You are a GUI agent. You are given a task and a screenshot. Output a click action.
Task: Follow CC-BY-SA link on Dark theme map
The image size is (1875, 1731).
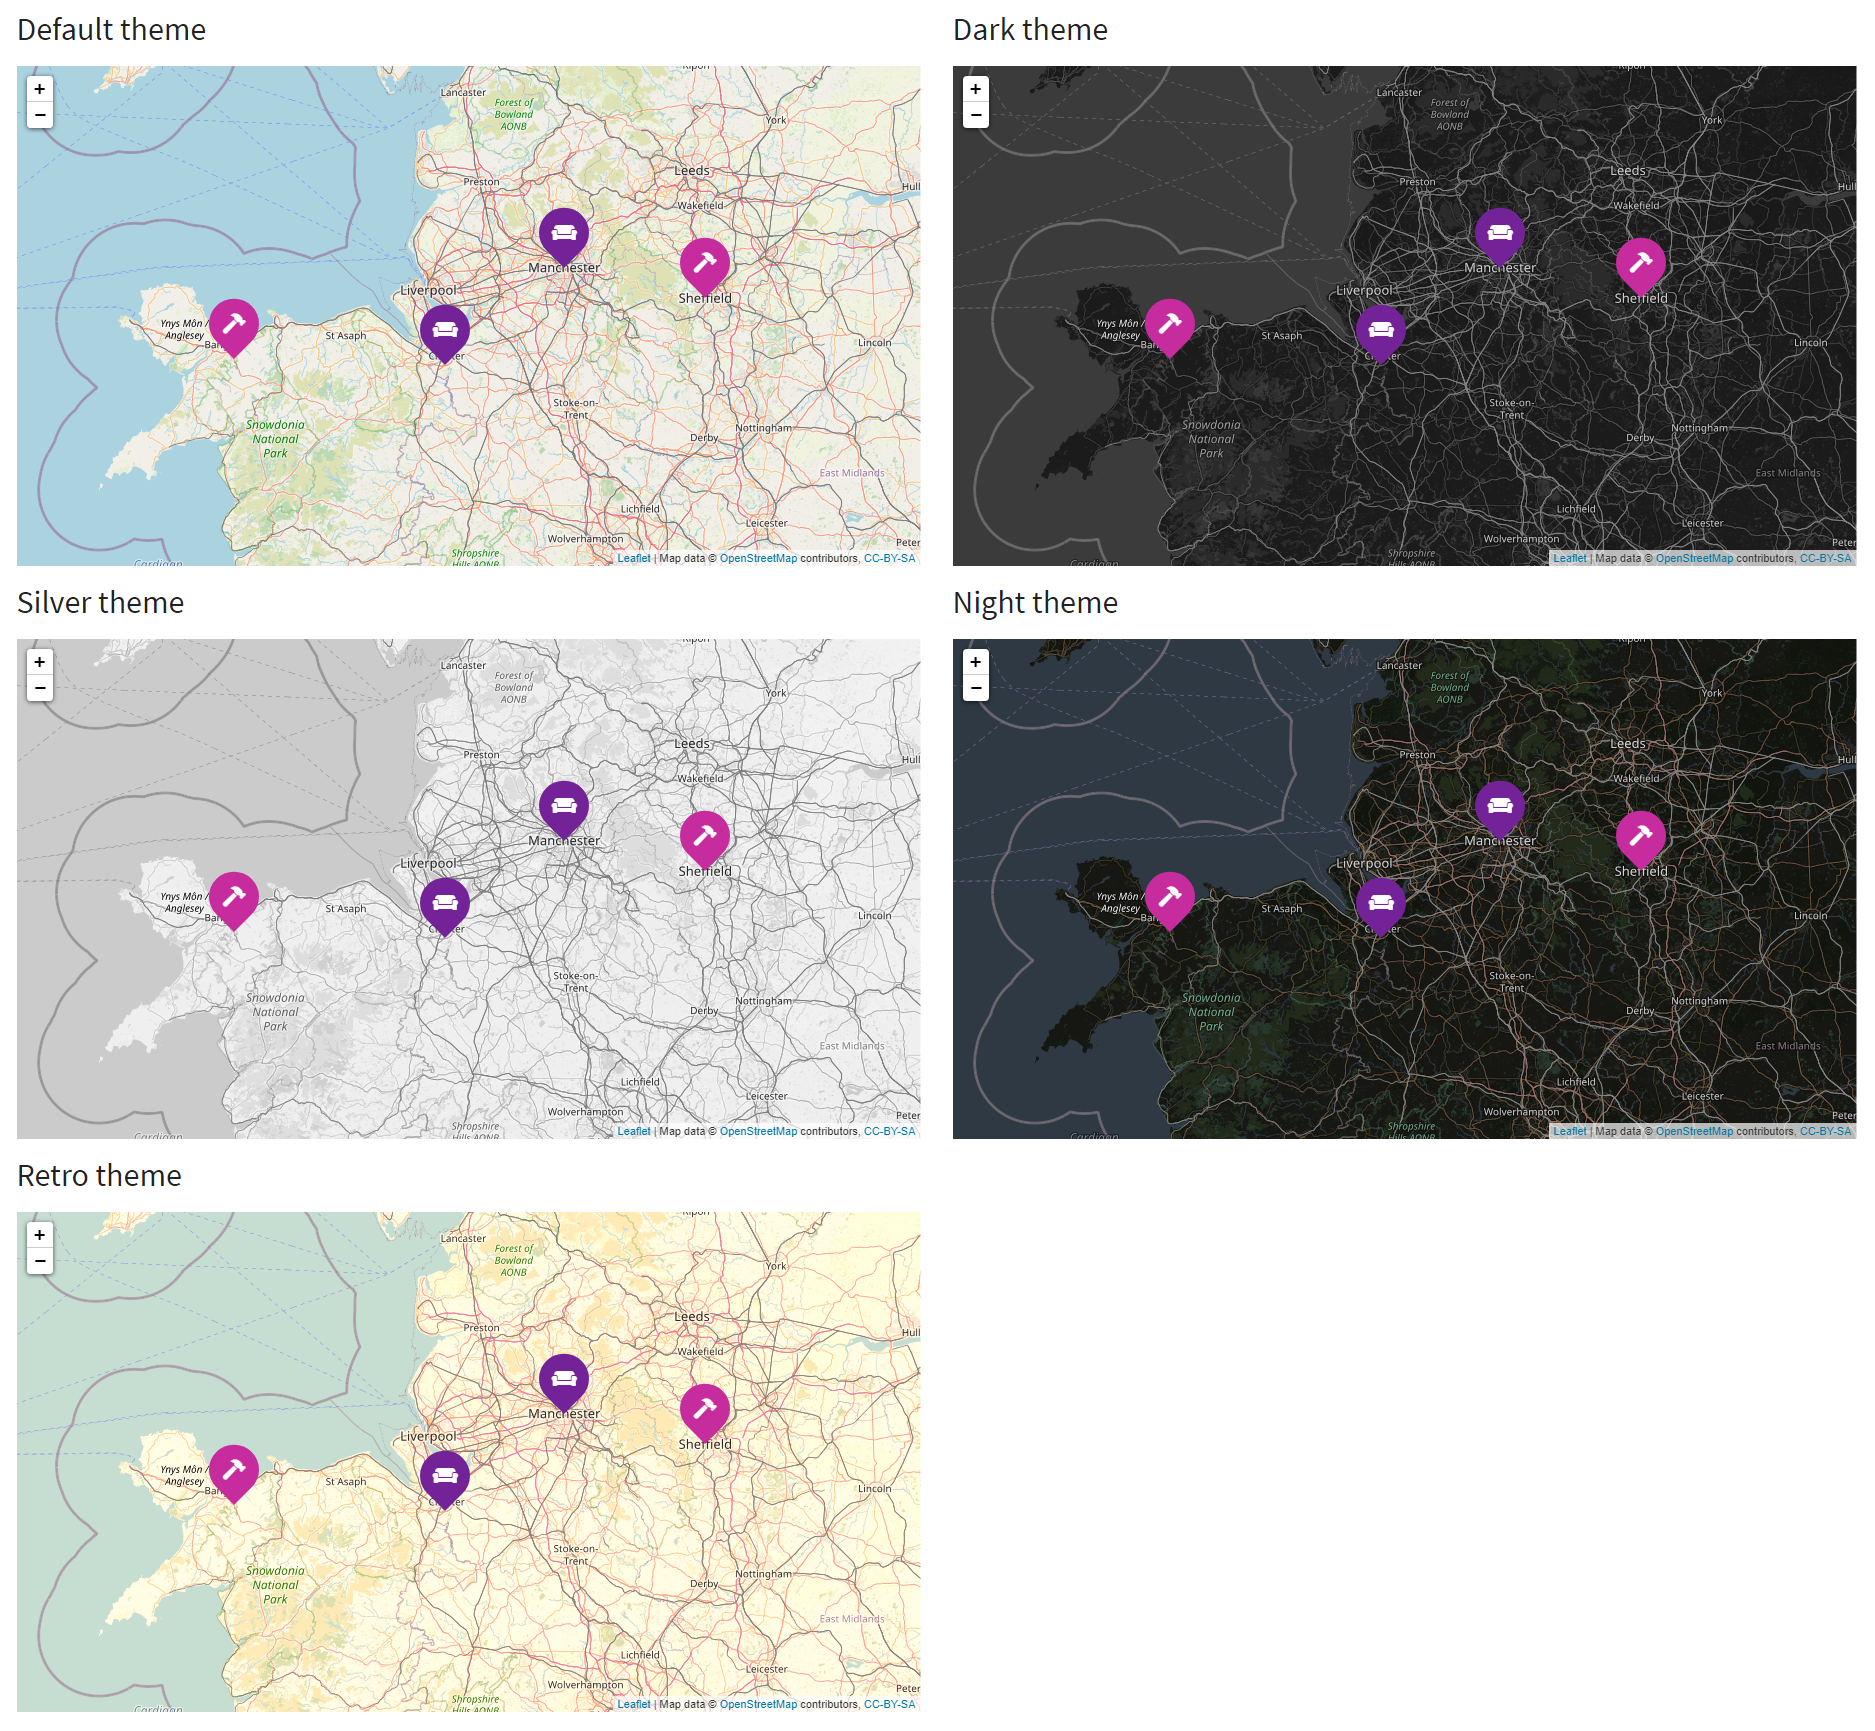(x=1826, y=558)
